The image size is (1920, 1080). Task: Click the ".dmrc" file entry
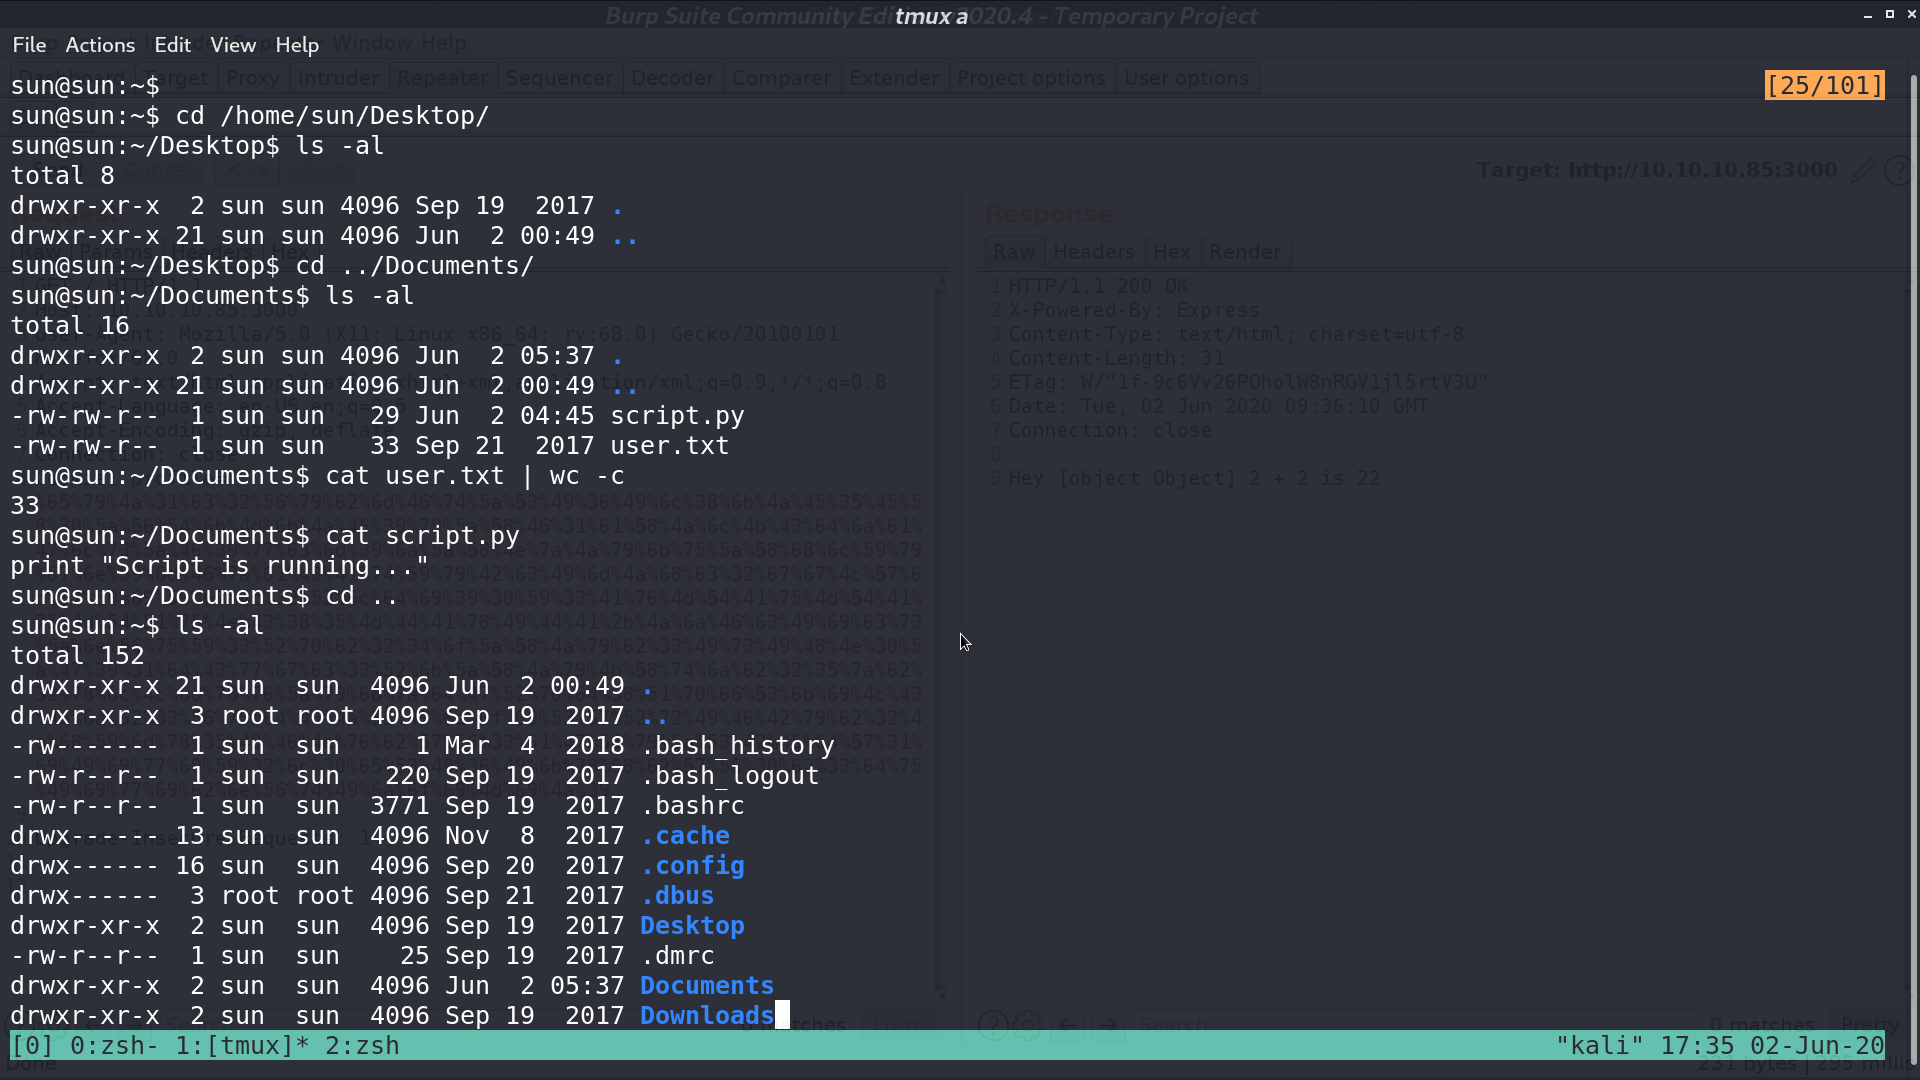(677, 956)
